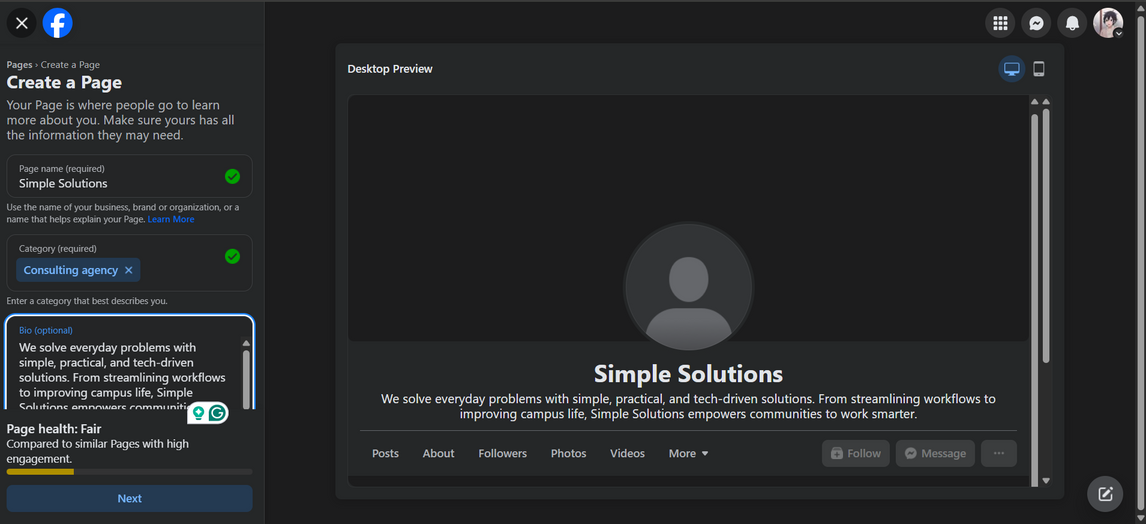1146x524 pixels.
Task: Click the Page name input field
Action: 115,183
